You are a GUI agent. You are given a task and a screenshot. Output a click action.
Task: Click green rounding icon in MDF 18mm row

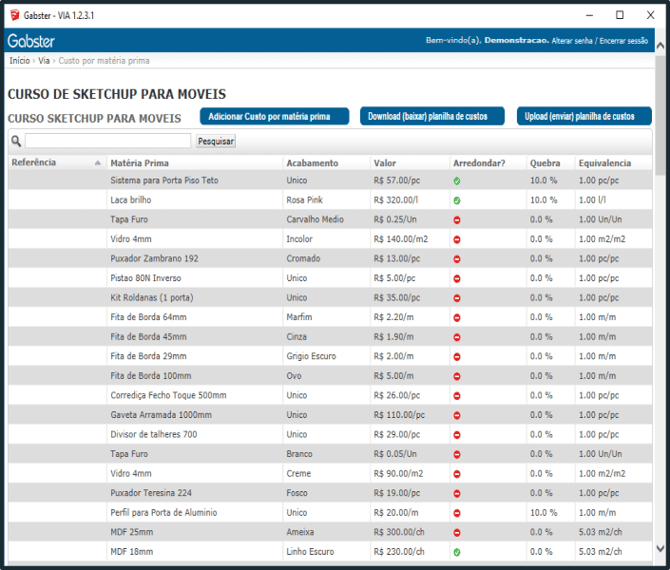click(457, 551)
